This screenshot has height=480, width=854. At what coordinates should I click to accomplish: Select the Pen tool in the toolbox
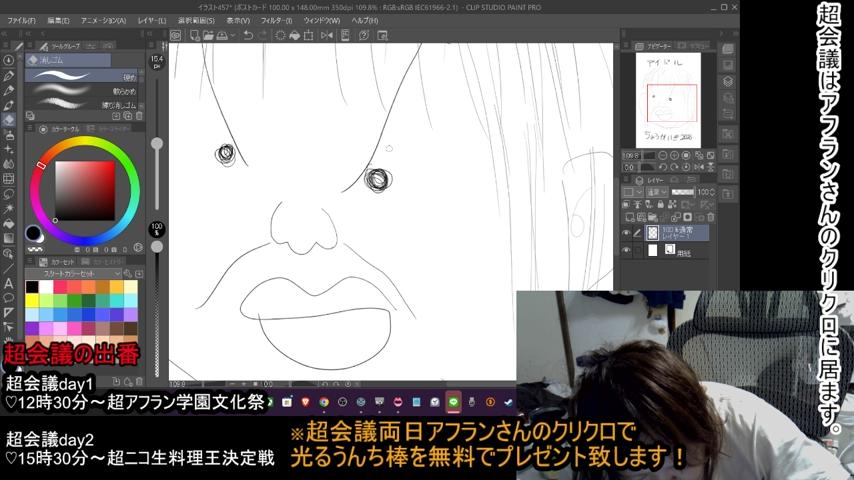(x=9, y=76)
